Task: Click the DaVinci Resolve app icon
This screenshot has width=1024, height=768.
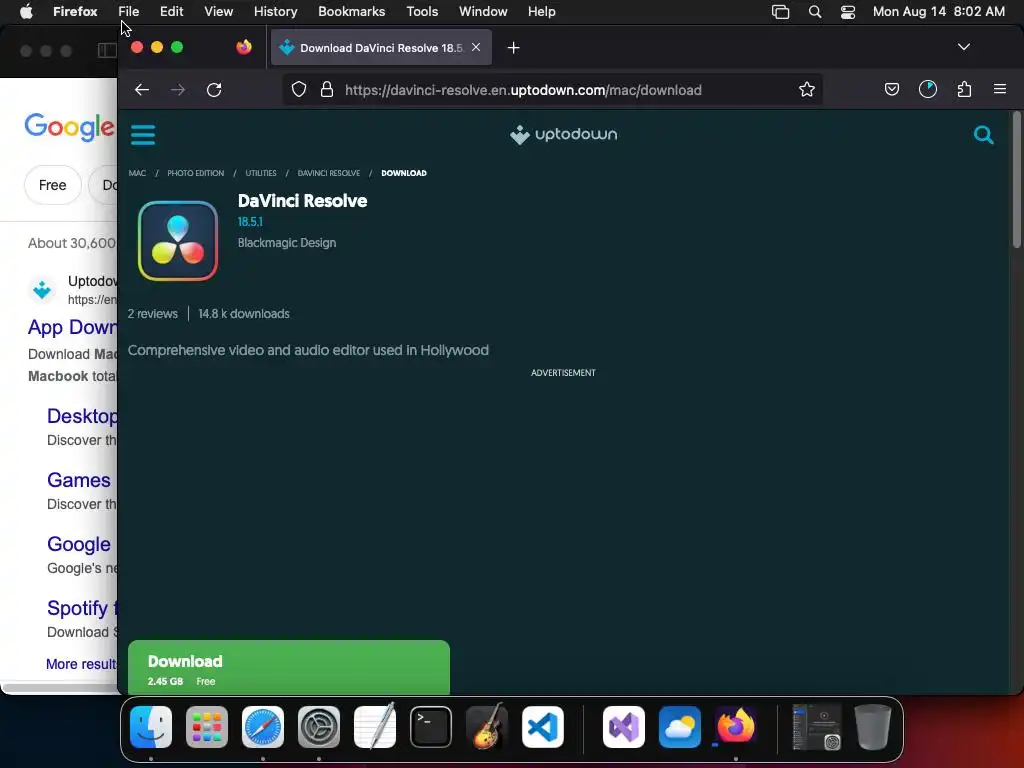Action: click(178, 241)
